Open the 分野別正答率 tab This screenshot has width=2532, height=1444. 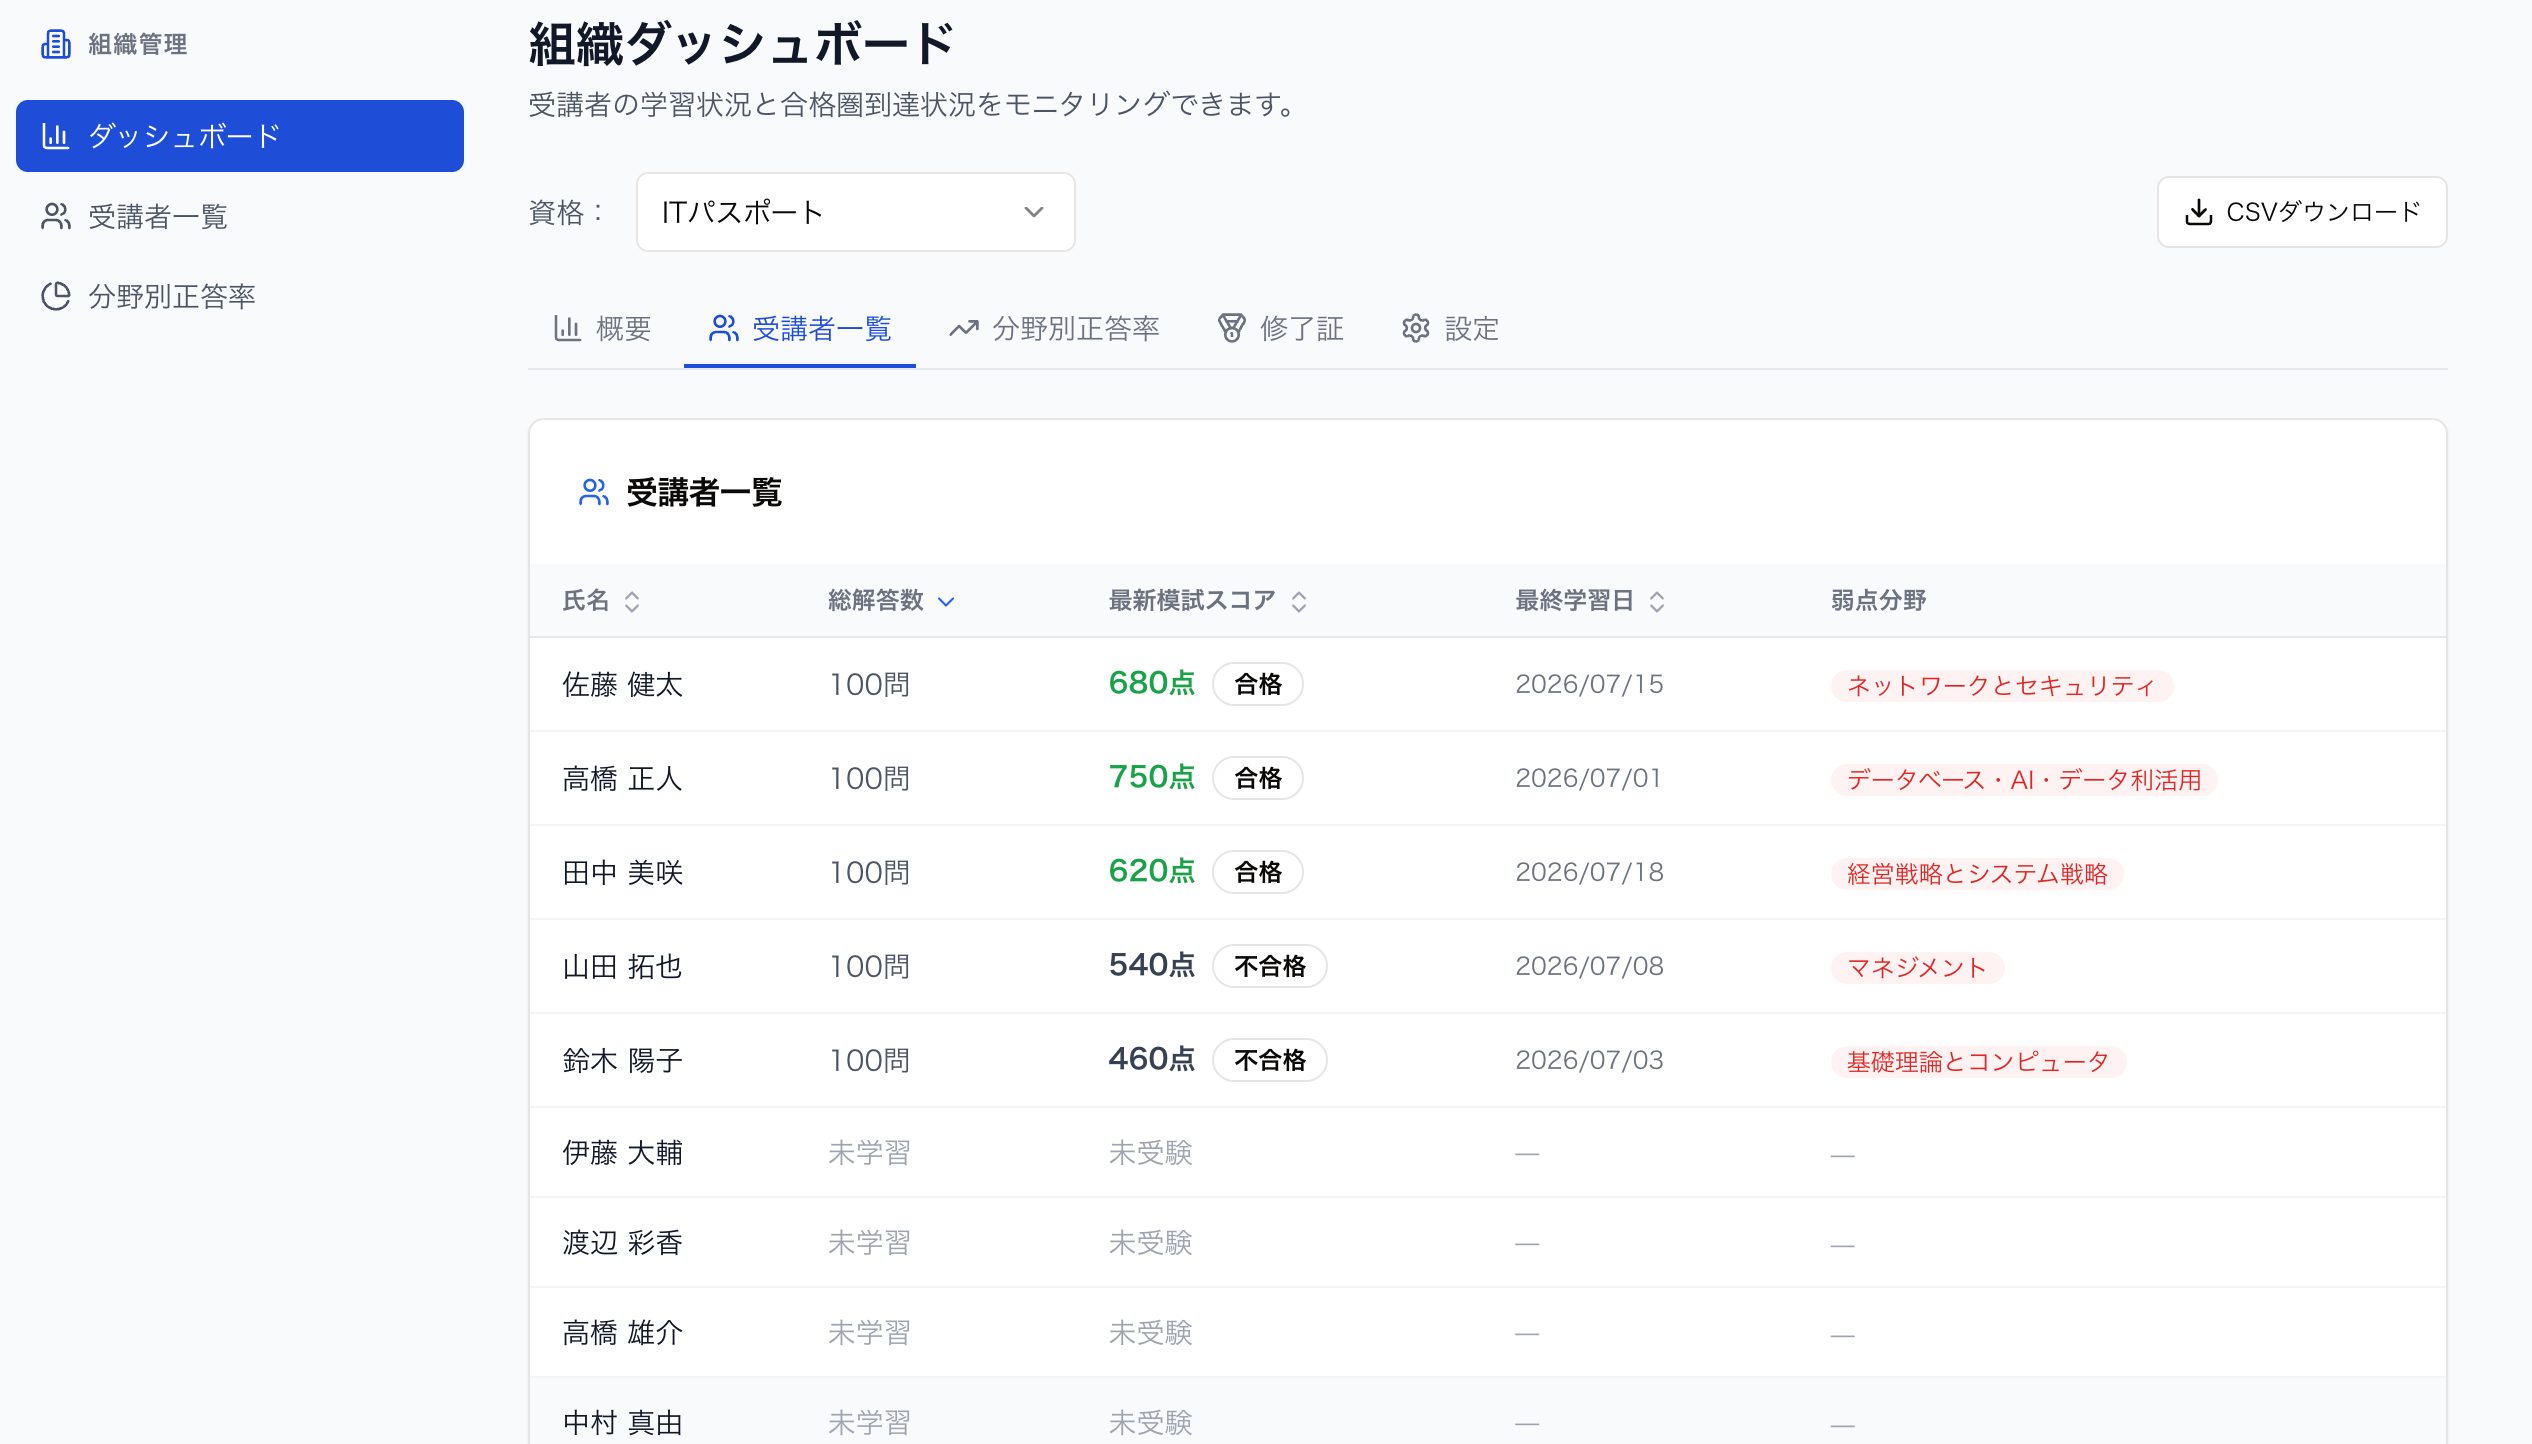pos(1054,328)
